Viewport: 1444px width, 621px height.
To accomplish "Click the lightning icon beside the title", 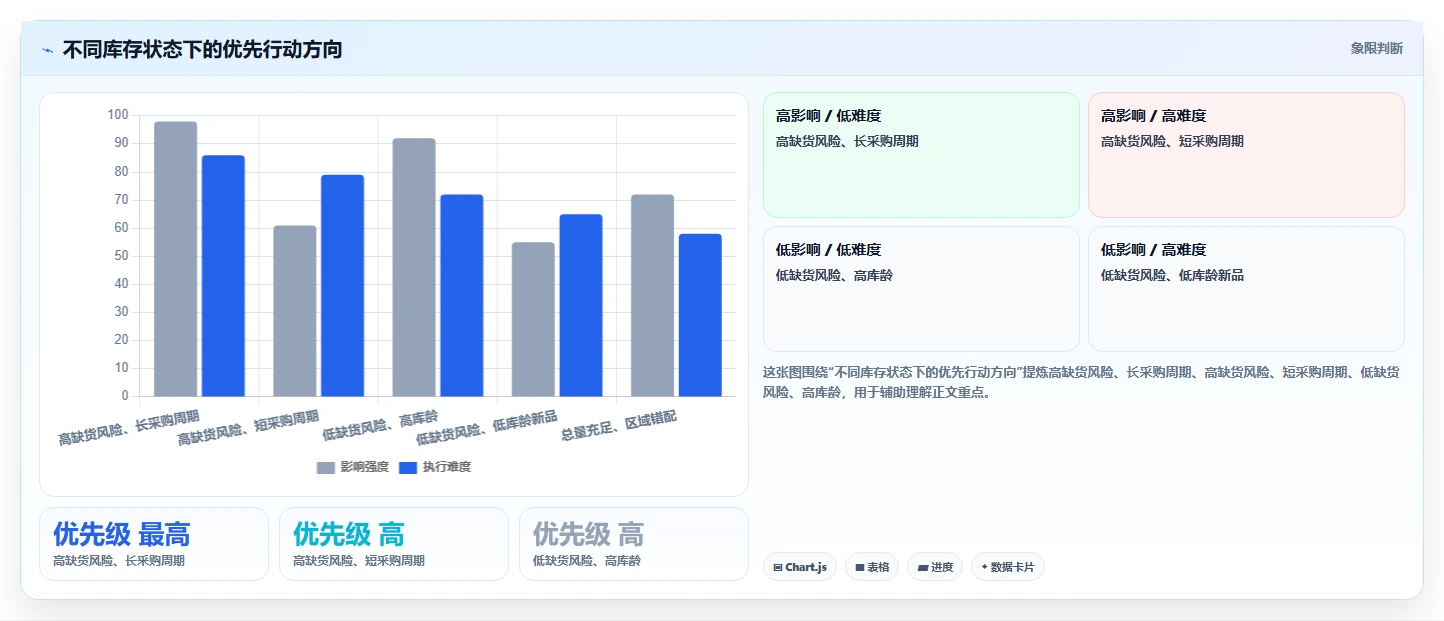I will click(47, 50).
